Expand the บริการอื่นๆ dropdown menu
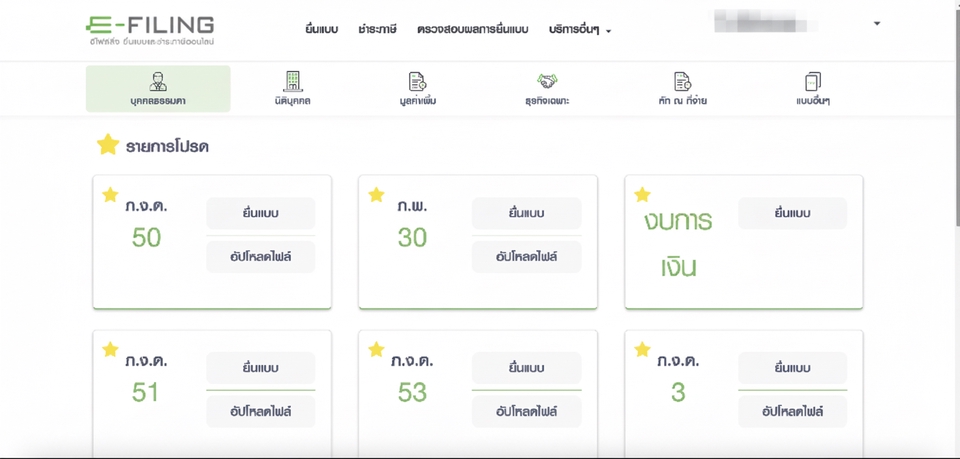The height and width of the screenshot is (459, 960). 580,30
